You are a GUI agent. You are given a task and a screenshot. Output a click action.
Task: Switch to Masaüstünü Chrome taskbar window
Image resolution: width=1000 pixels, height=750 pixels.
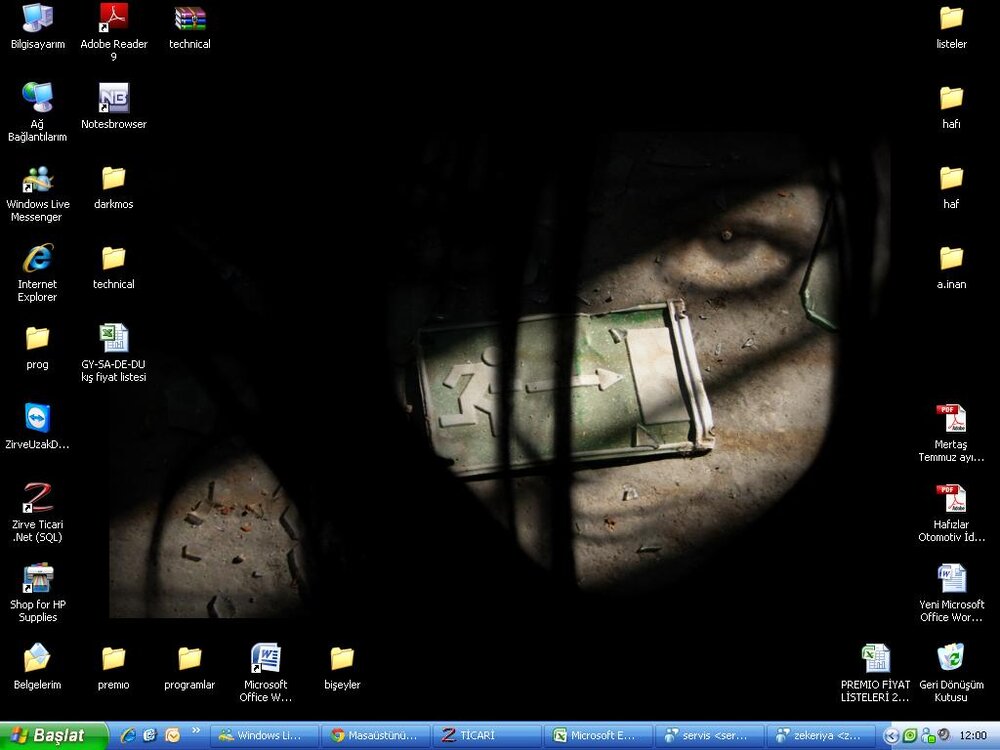tap(376, 735)
